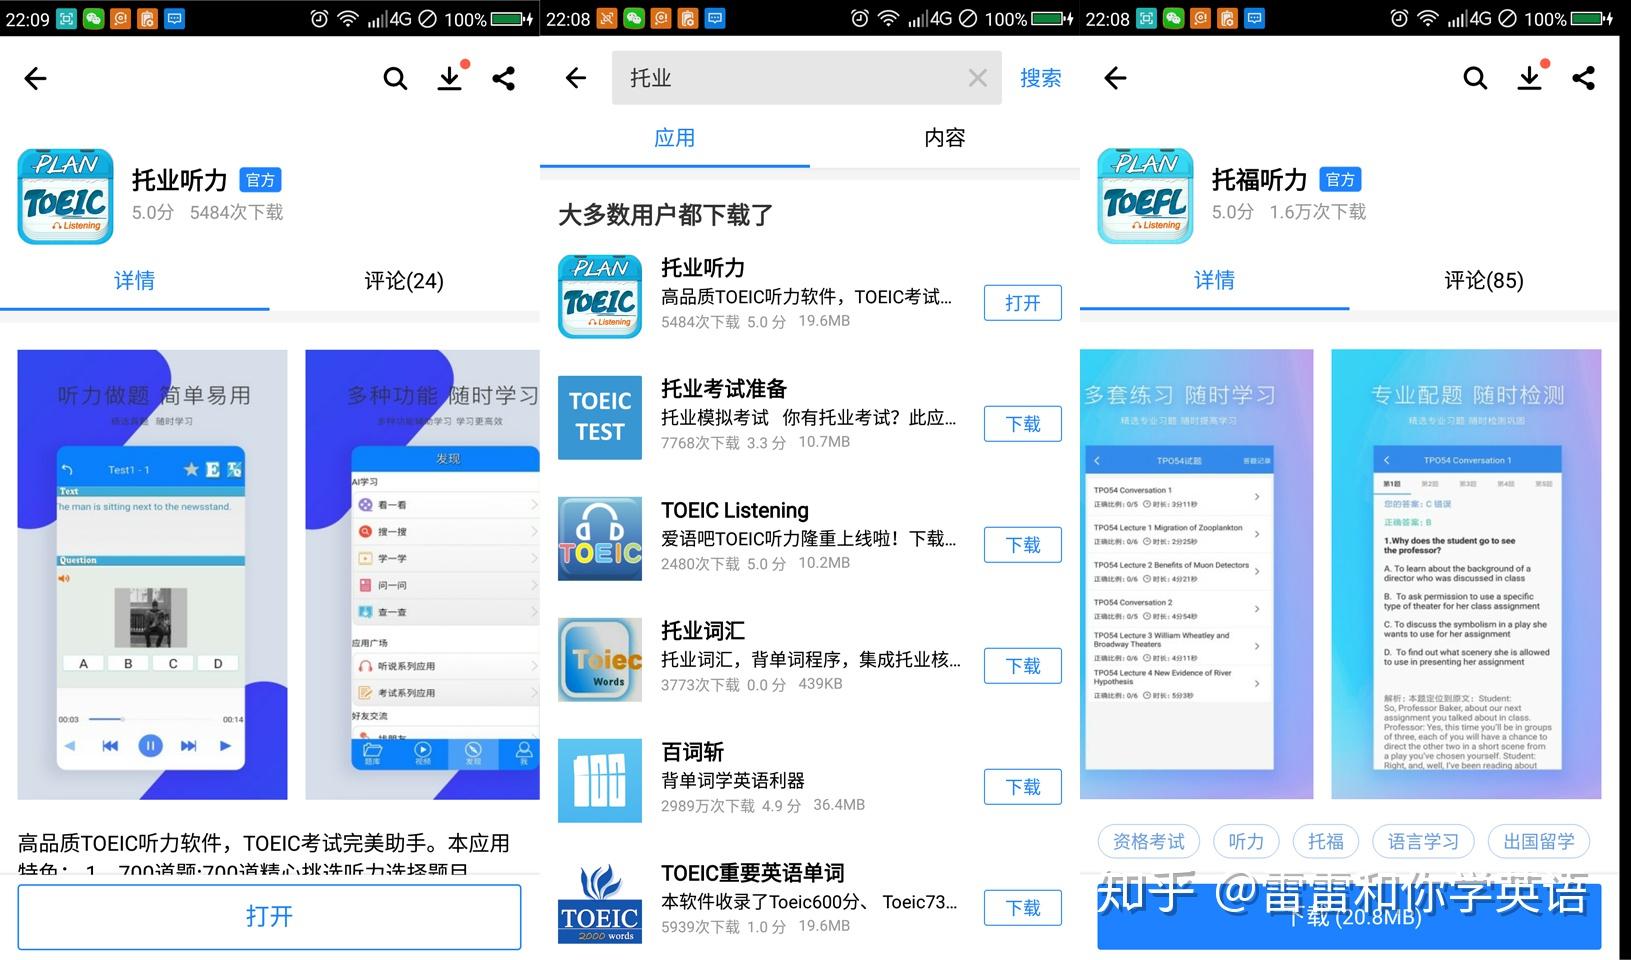
Task: Tap 打开 in the 托业听力 search result row
Action: pyautogui.click(x=1022, y=303)
